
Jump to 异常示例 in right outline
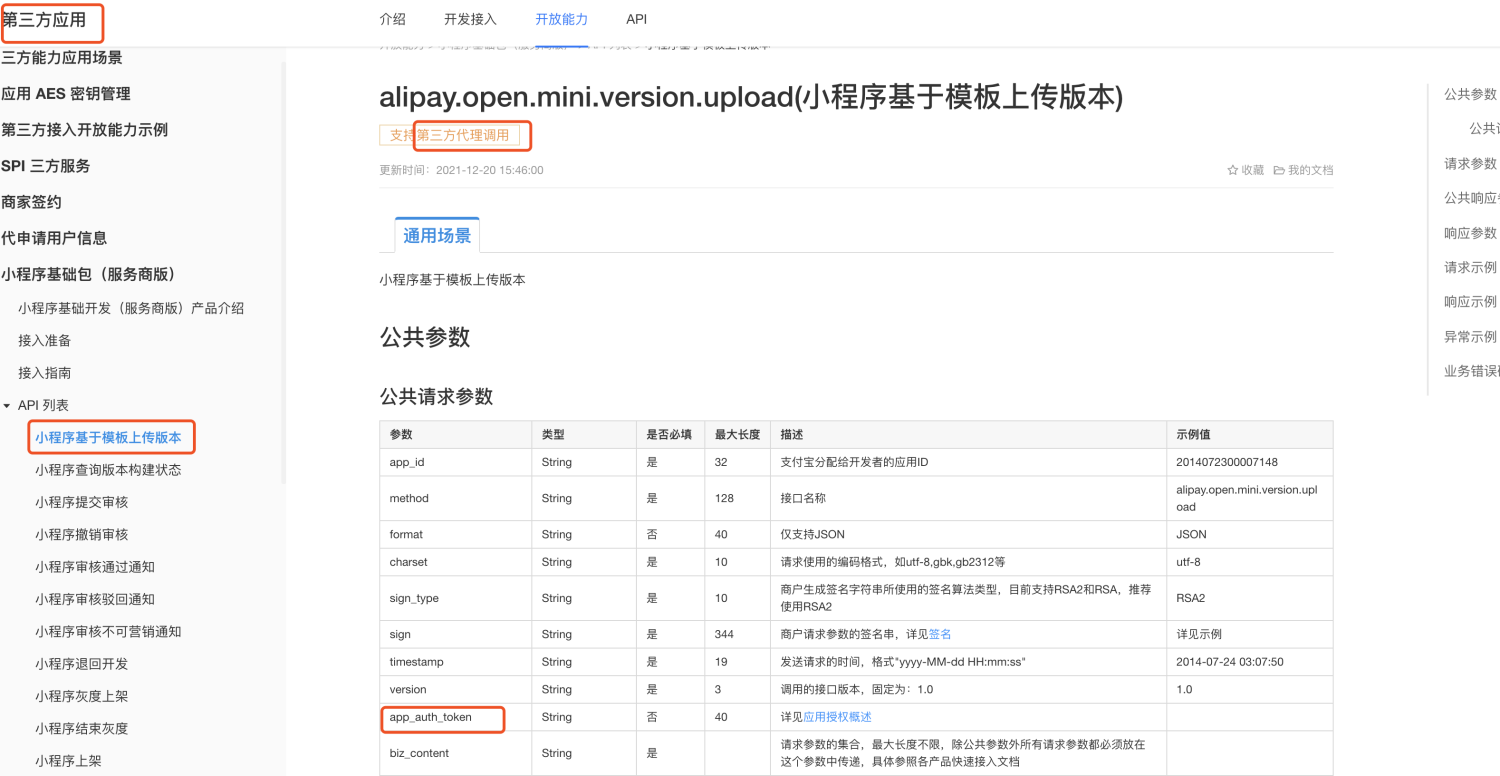click(x=1470, y=336)
